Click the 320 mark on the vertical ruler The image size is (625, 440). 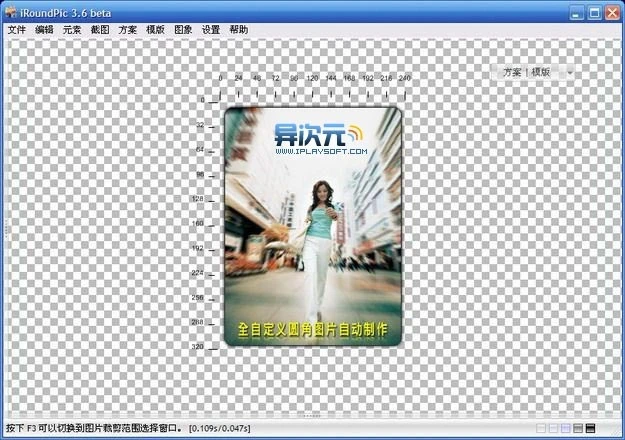click(198, 347)
